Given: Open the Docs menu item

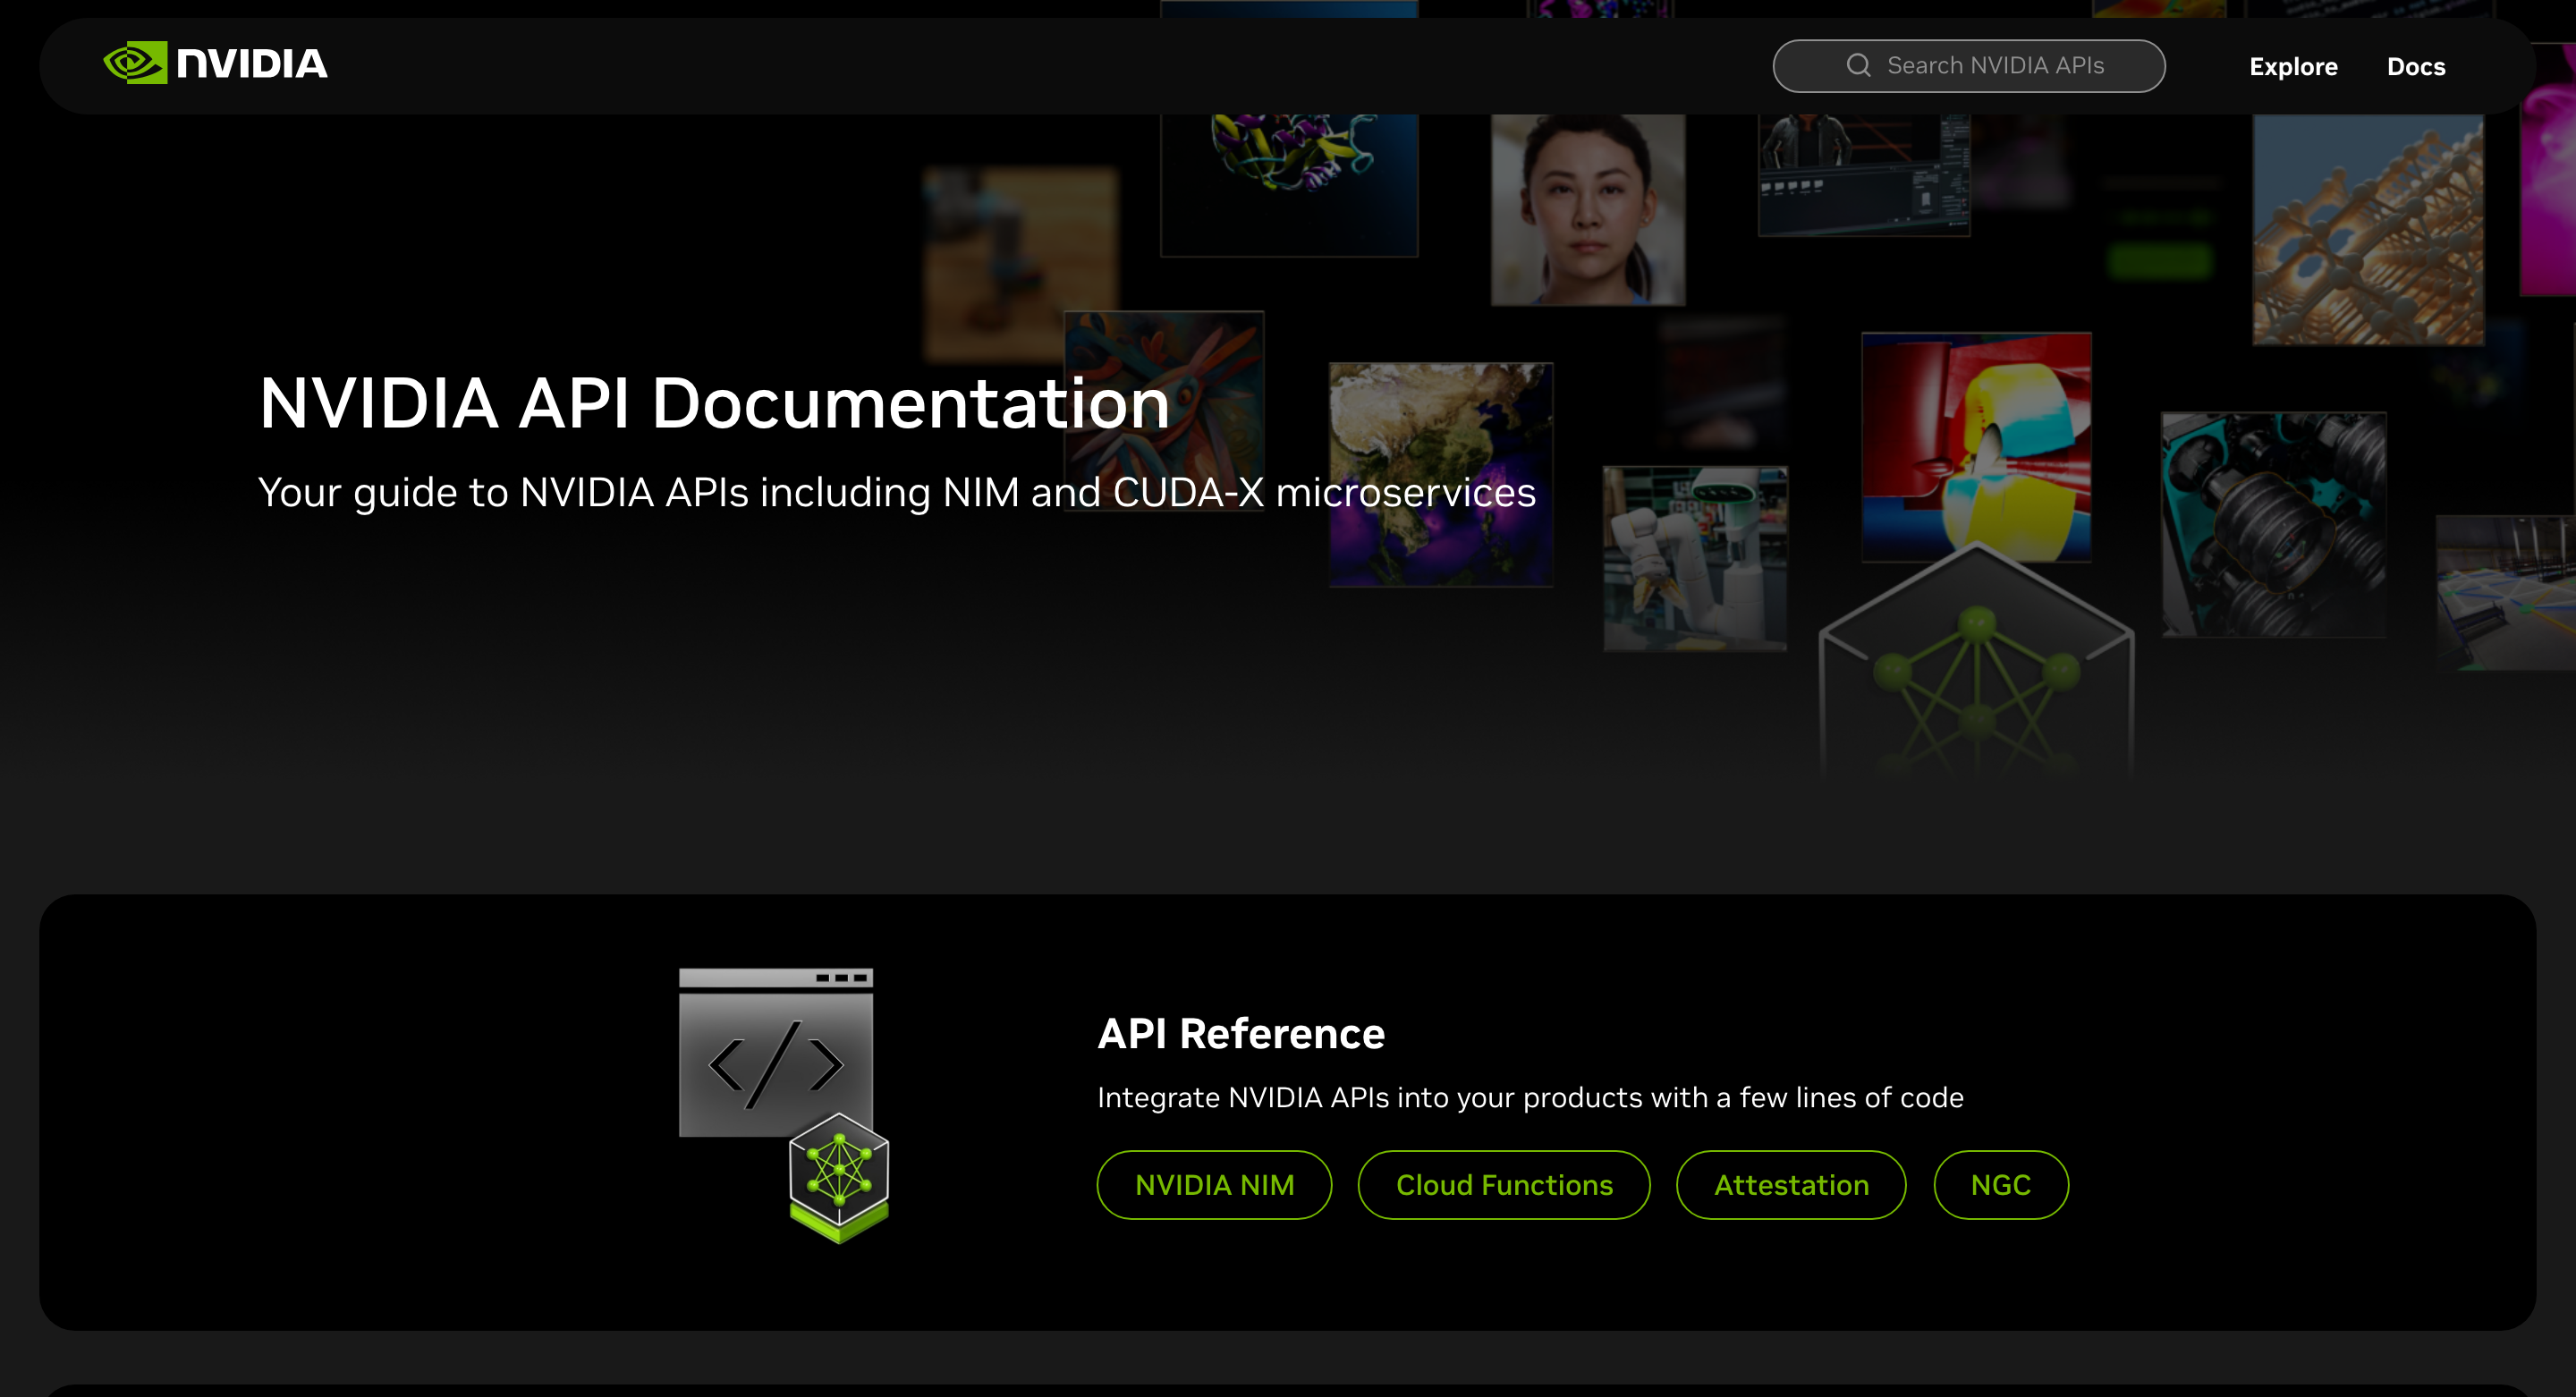Looking at the screenshot, I should pyautogui.click(x=2416, y=67).
